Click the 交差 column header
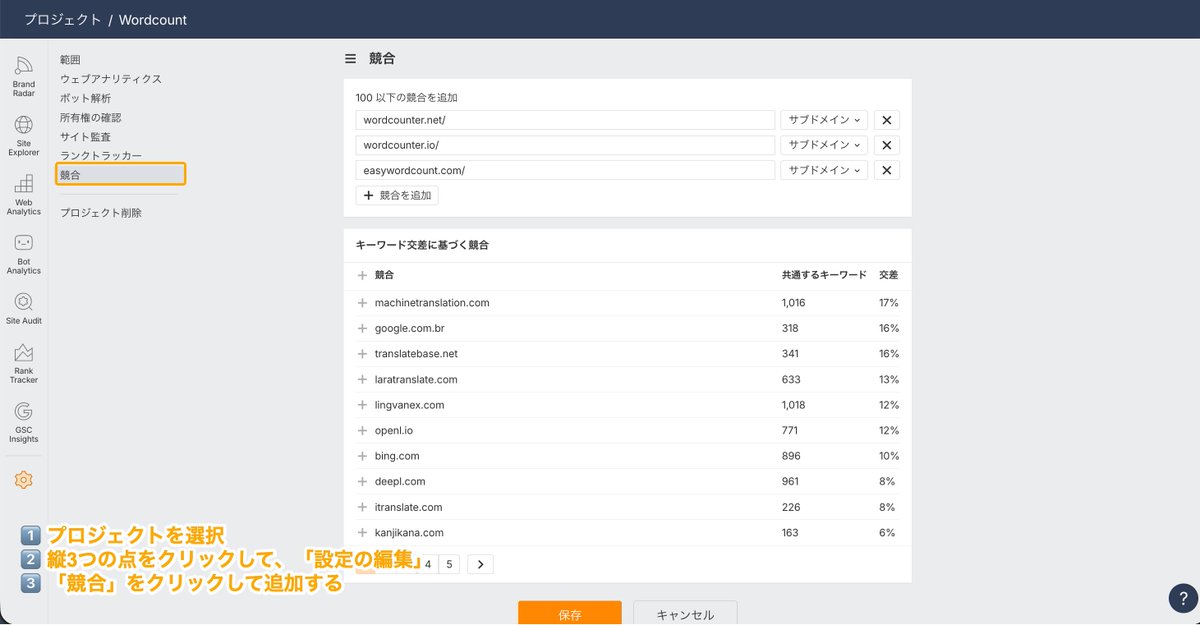1200x625 pixels. pos(888,275)
